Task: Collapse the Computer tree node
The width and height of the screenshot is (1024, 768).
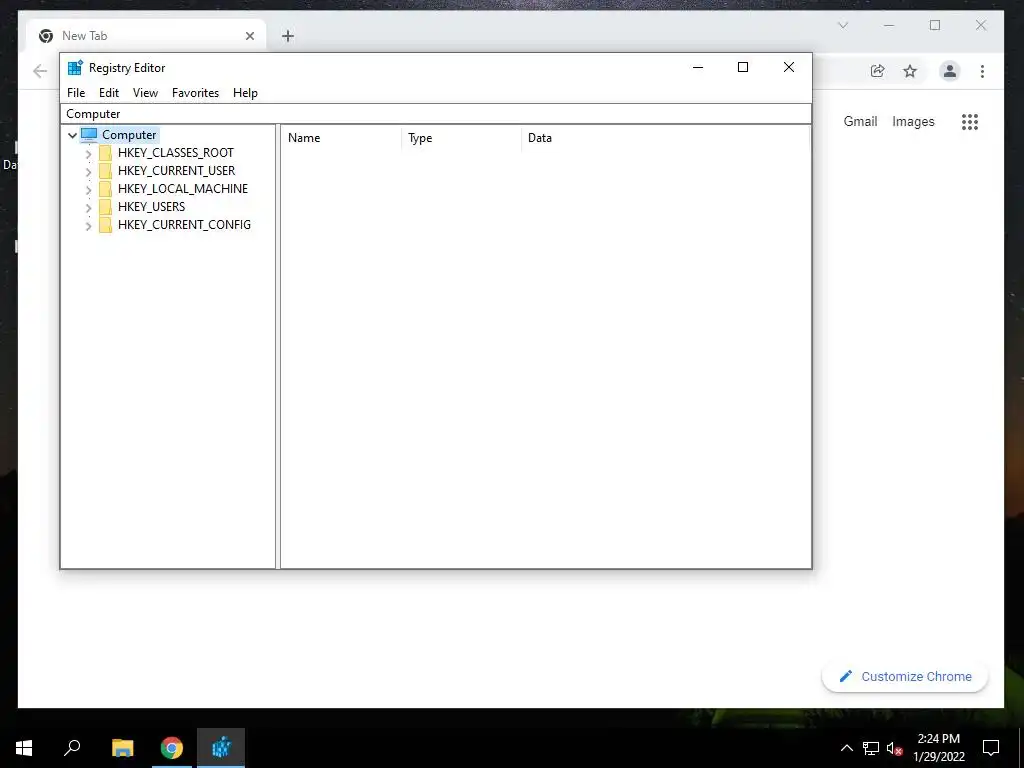Action: coord(72,135)
